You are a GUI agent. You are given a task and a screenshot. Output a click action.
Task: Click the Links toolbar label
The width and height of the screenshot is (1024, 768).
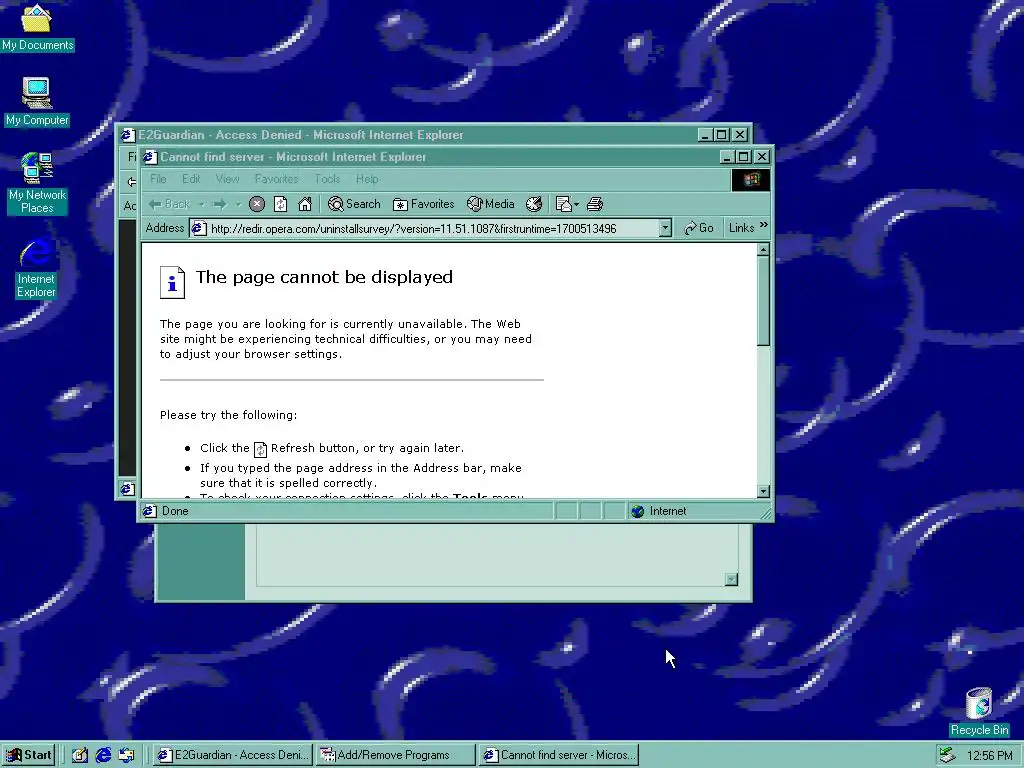741,228
